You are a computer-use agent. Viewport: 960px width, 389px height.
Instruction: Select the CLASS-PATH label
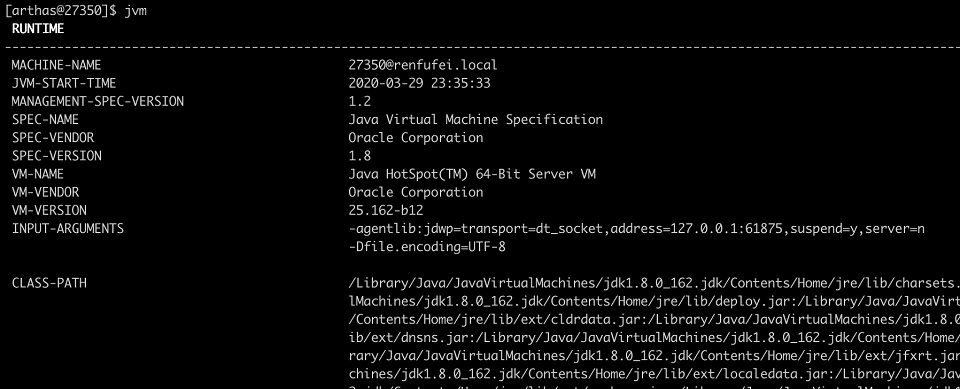click(x=49, y=283)
